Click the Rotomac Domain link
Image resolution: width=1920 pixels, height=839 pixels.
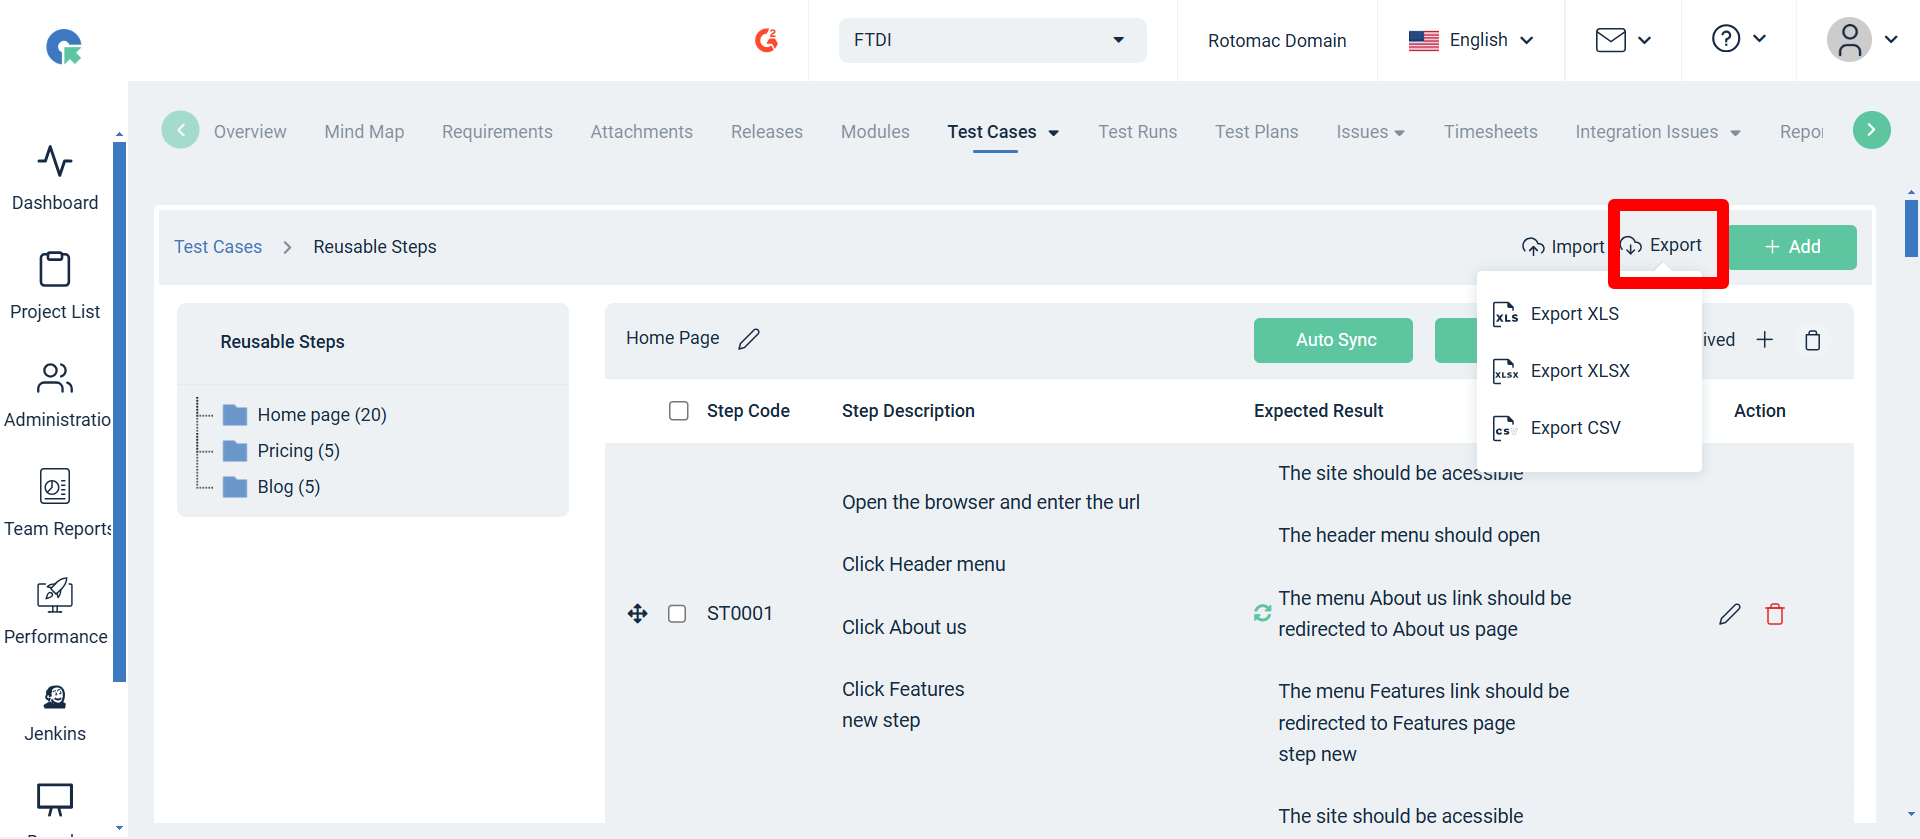pos(1277,41)
